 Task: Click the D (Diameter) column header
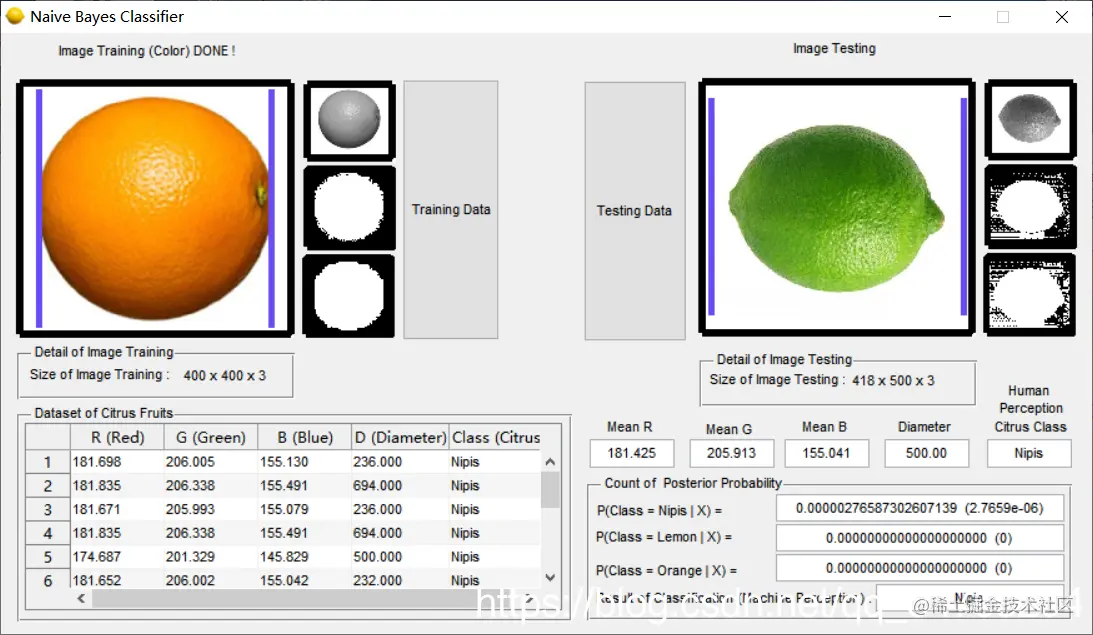click(399, 438)
